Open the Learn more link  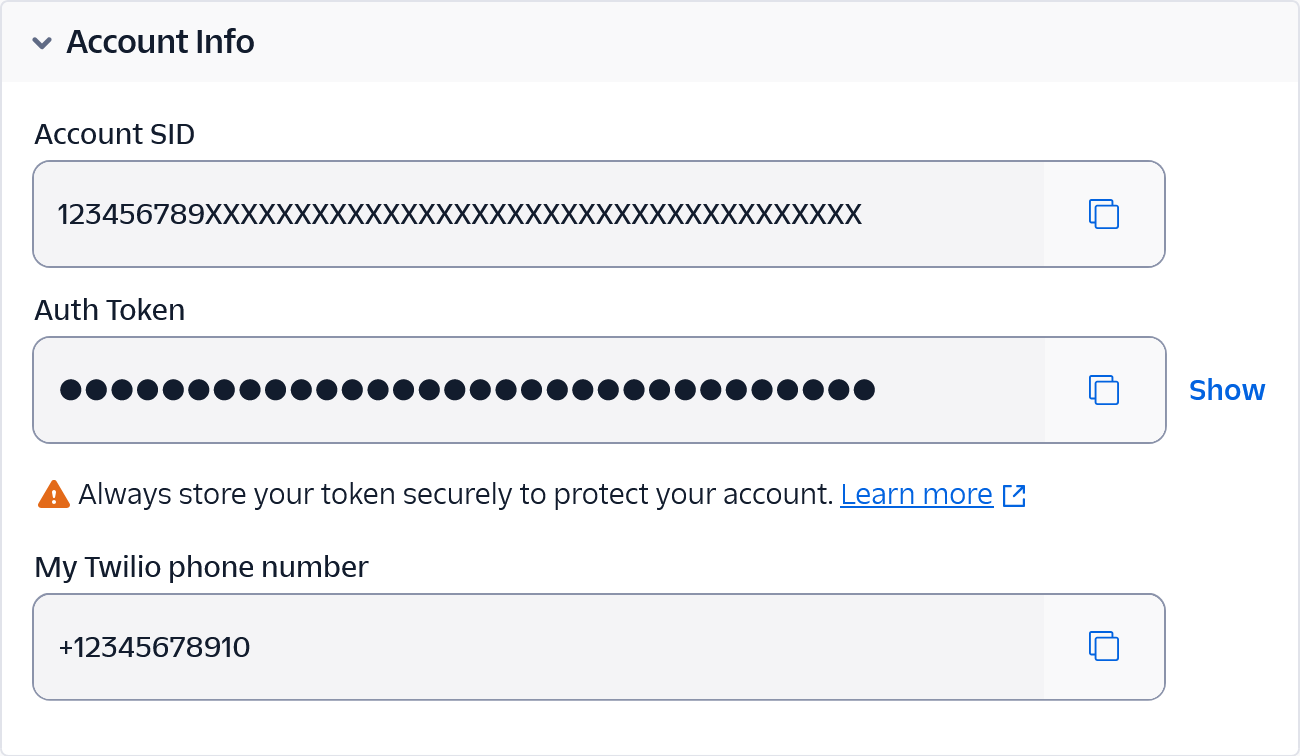(916, 493)
